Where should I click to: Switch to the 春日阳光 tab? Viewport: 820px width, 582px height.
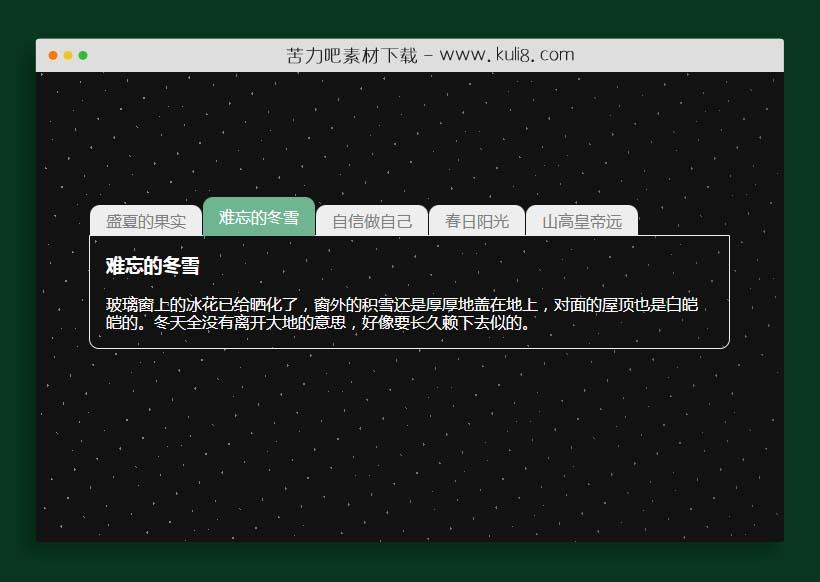[x=477, y=221]
